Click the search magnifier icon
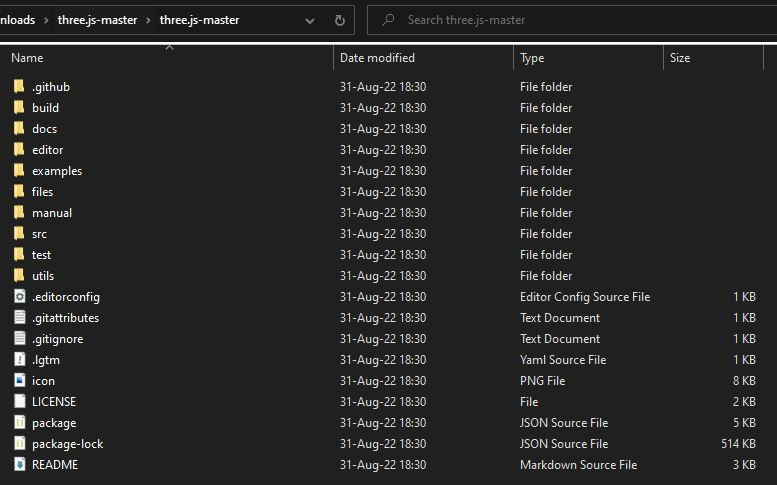The image size is (777, 485). click(388, 20)
